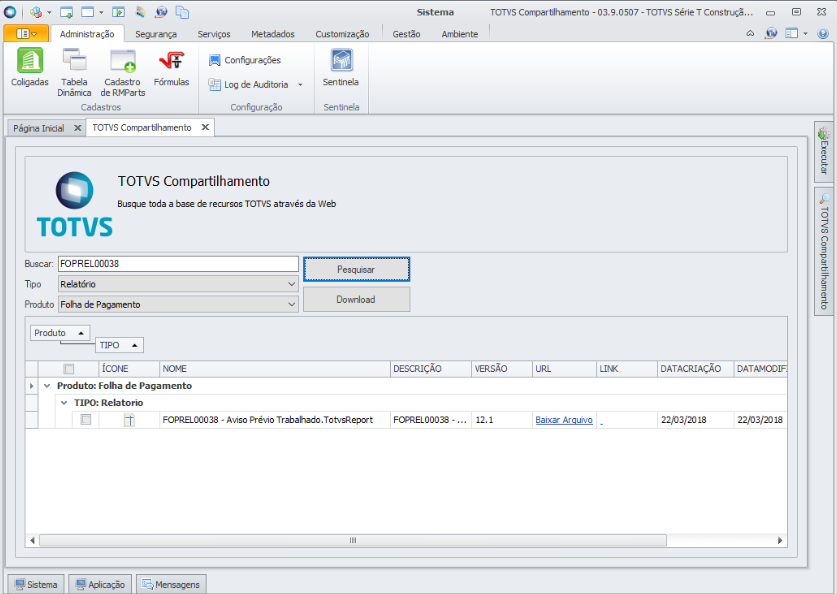Open the Aplicação bottom panel button

tap(100, 584)
